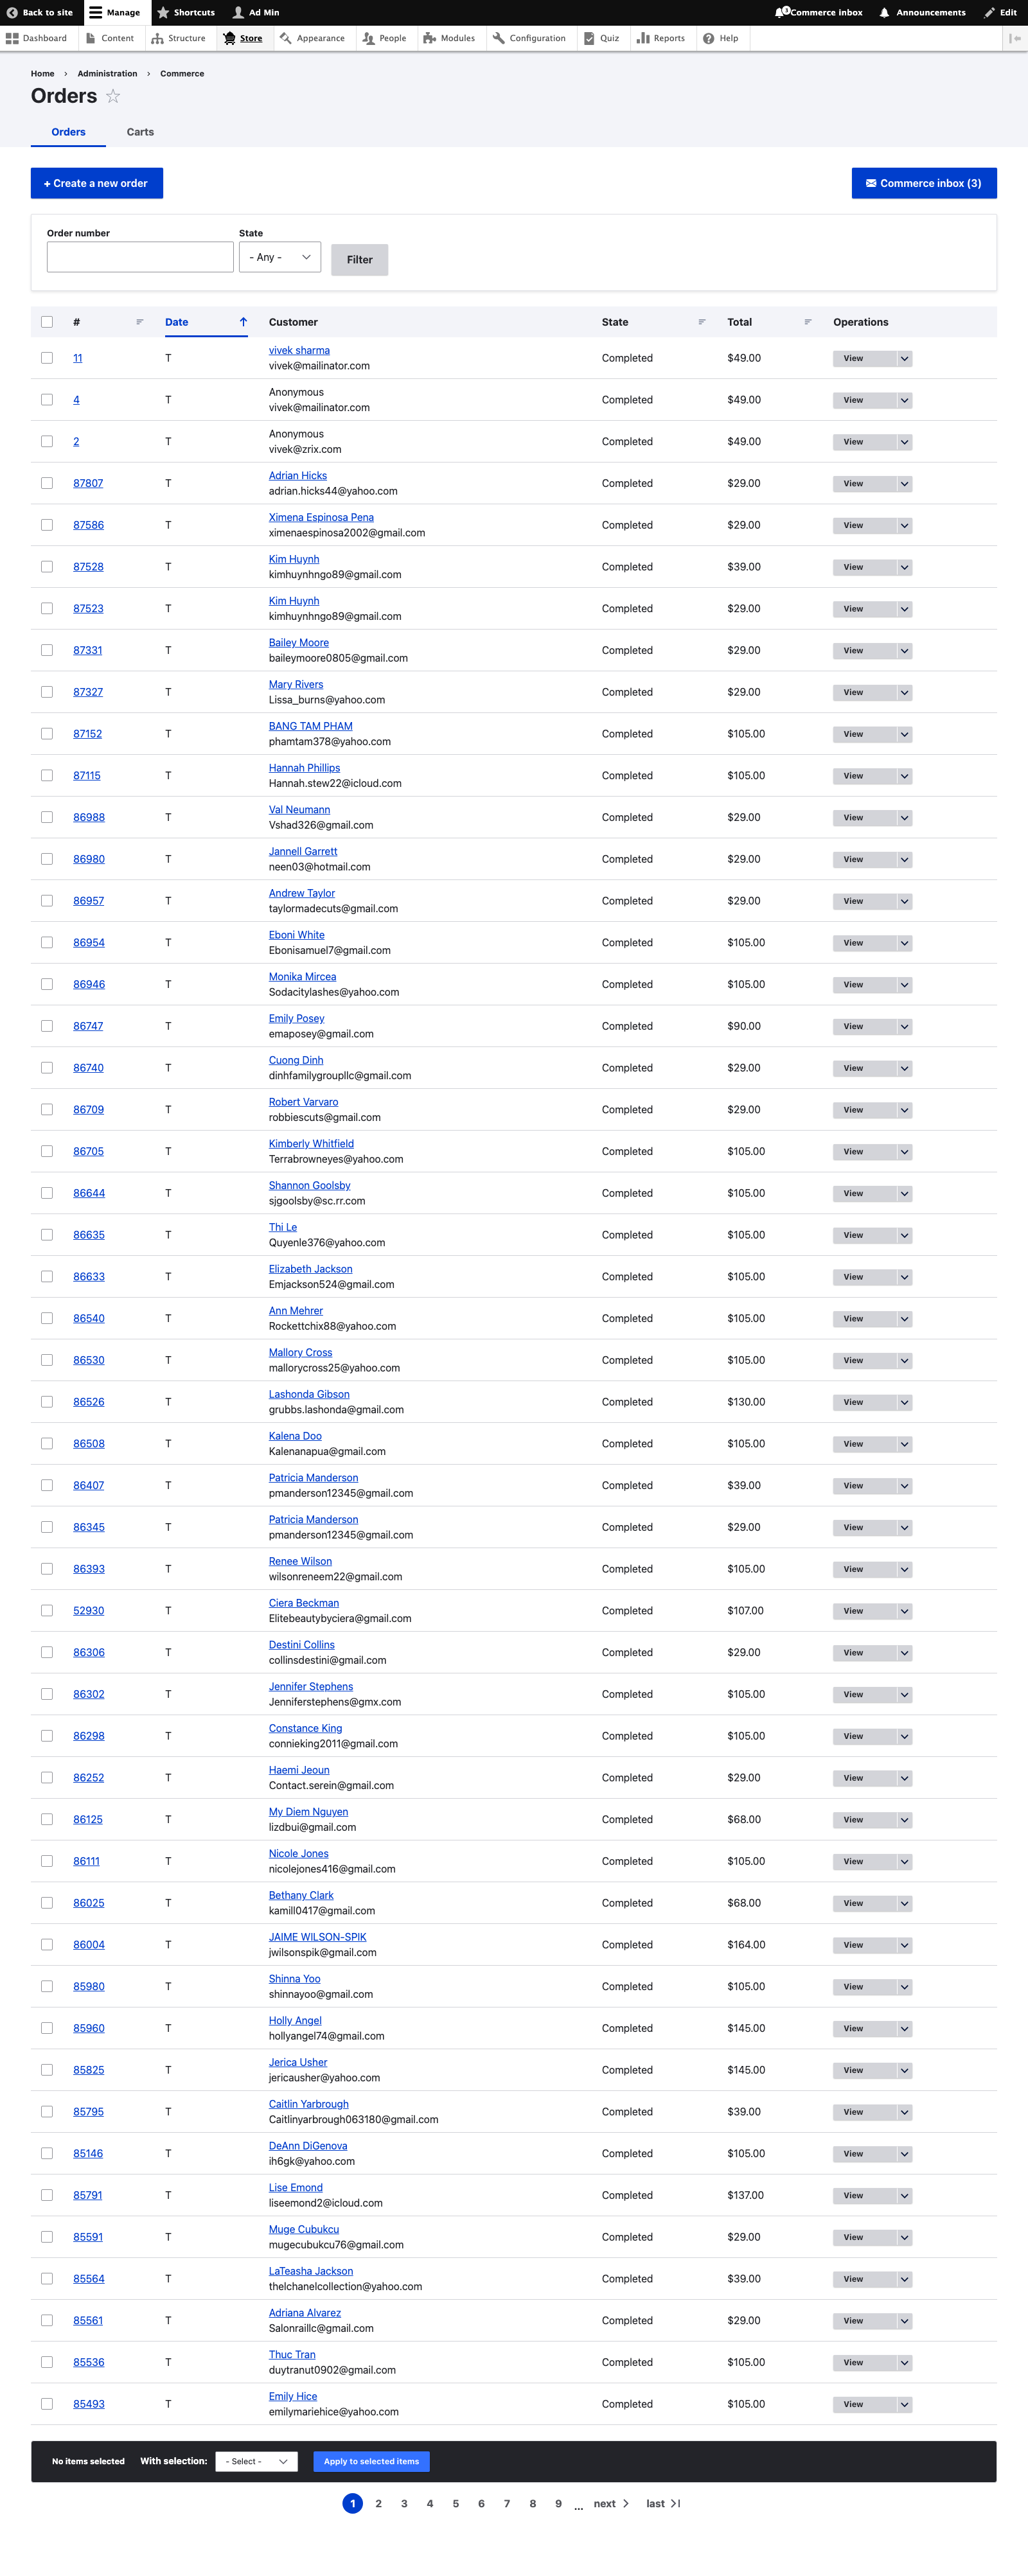
Task: Select the checkbox for order 11
Action: pos(47,358)
